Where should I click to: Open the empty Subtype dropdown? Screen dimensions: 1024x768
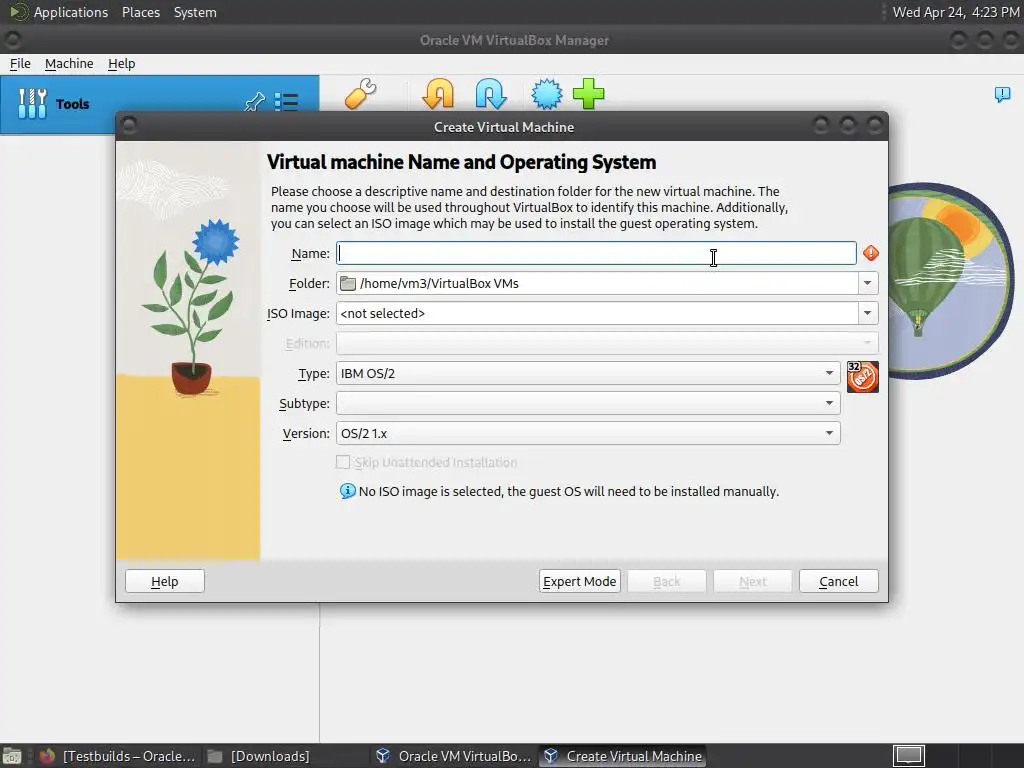click(x=588, y=404)
